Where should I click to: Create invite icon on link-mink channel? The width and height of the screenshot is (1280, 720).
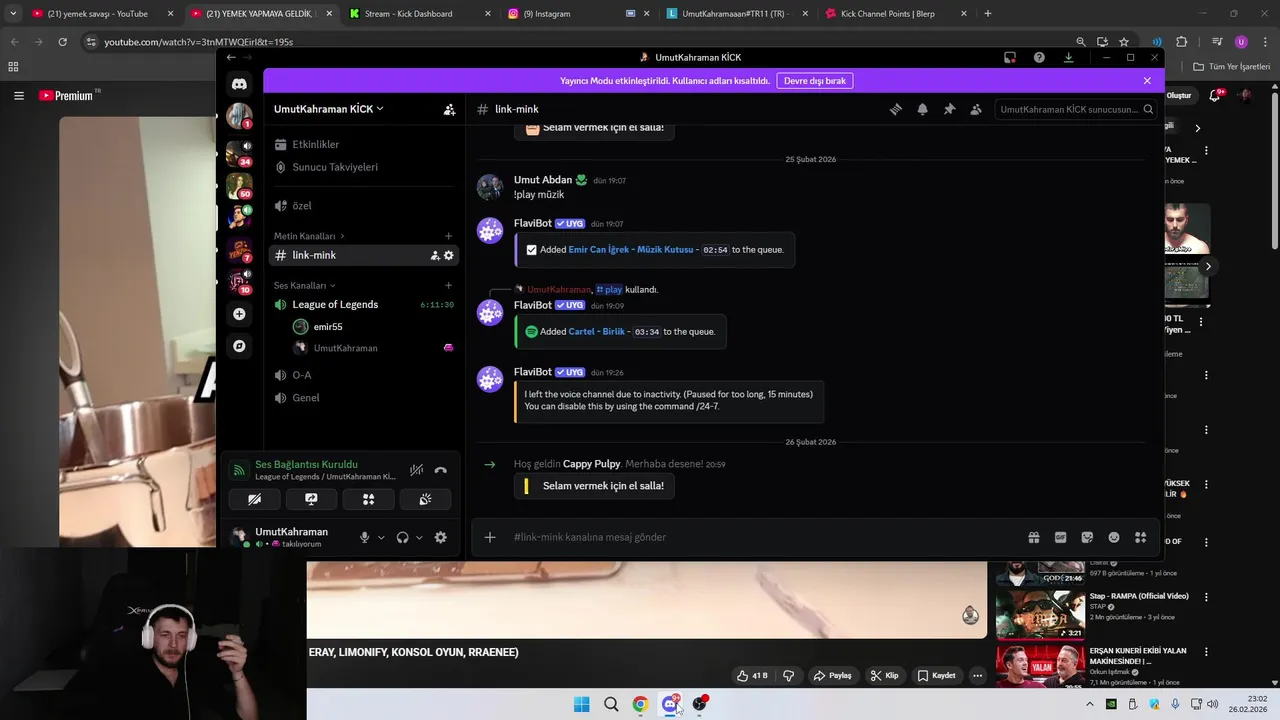point(435,255)
